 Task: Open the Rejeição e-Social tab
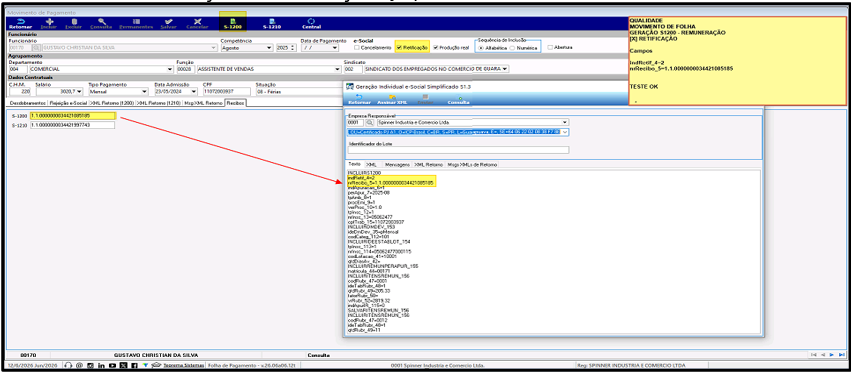tap(68, 103)
